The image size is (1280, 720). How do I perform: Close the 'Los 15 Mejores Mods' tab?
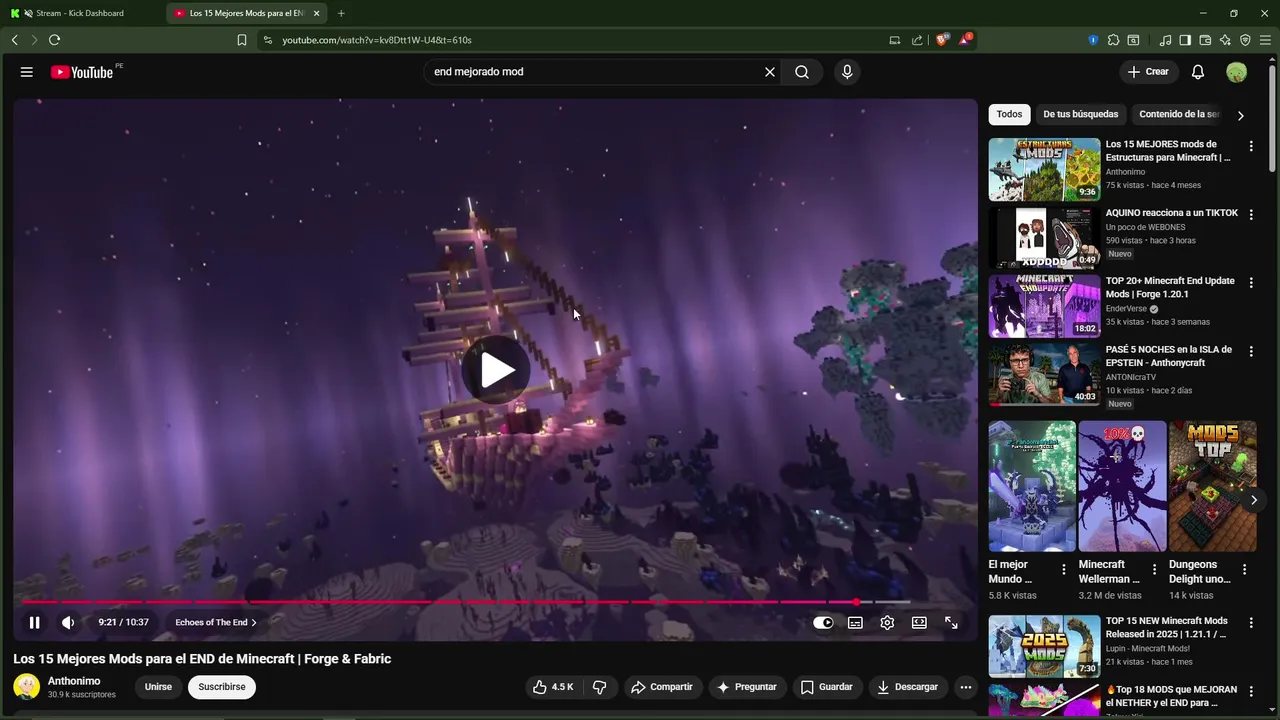[x=317, y=13]
